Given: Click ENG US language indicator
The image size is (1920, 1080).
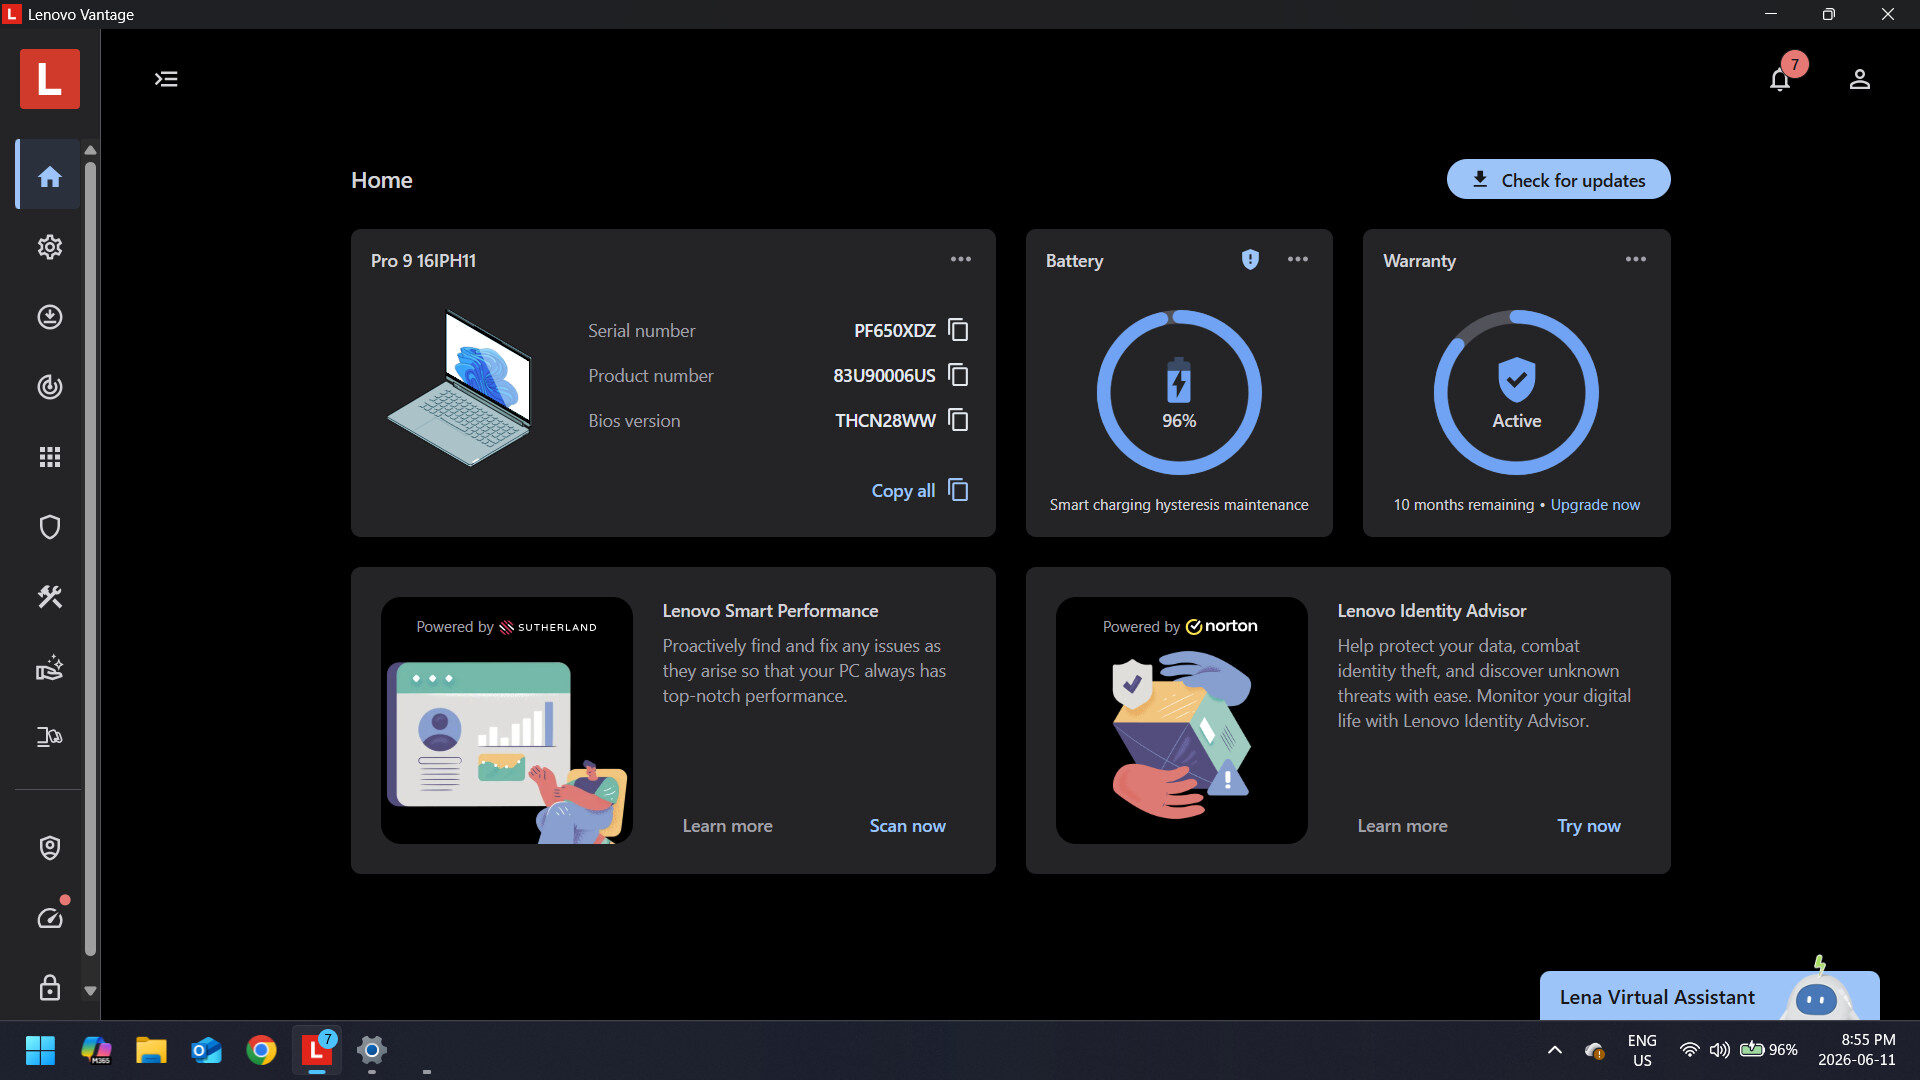Looking at the screenshot, I should tap(1642, 1050).
